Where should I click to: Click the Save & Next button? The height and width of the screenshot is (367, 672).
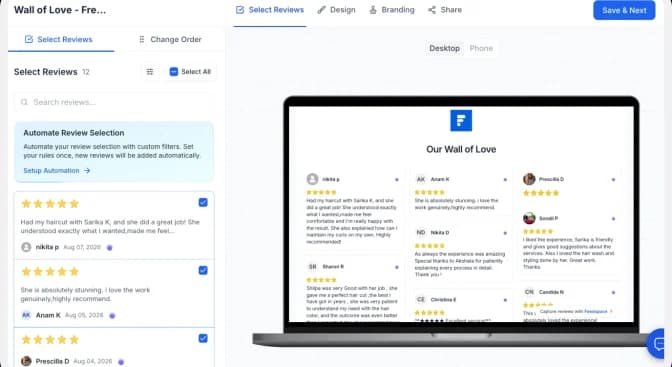point(624,10)
